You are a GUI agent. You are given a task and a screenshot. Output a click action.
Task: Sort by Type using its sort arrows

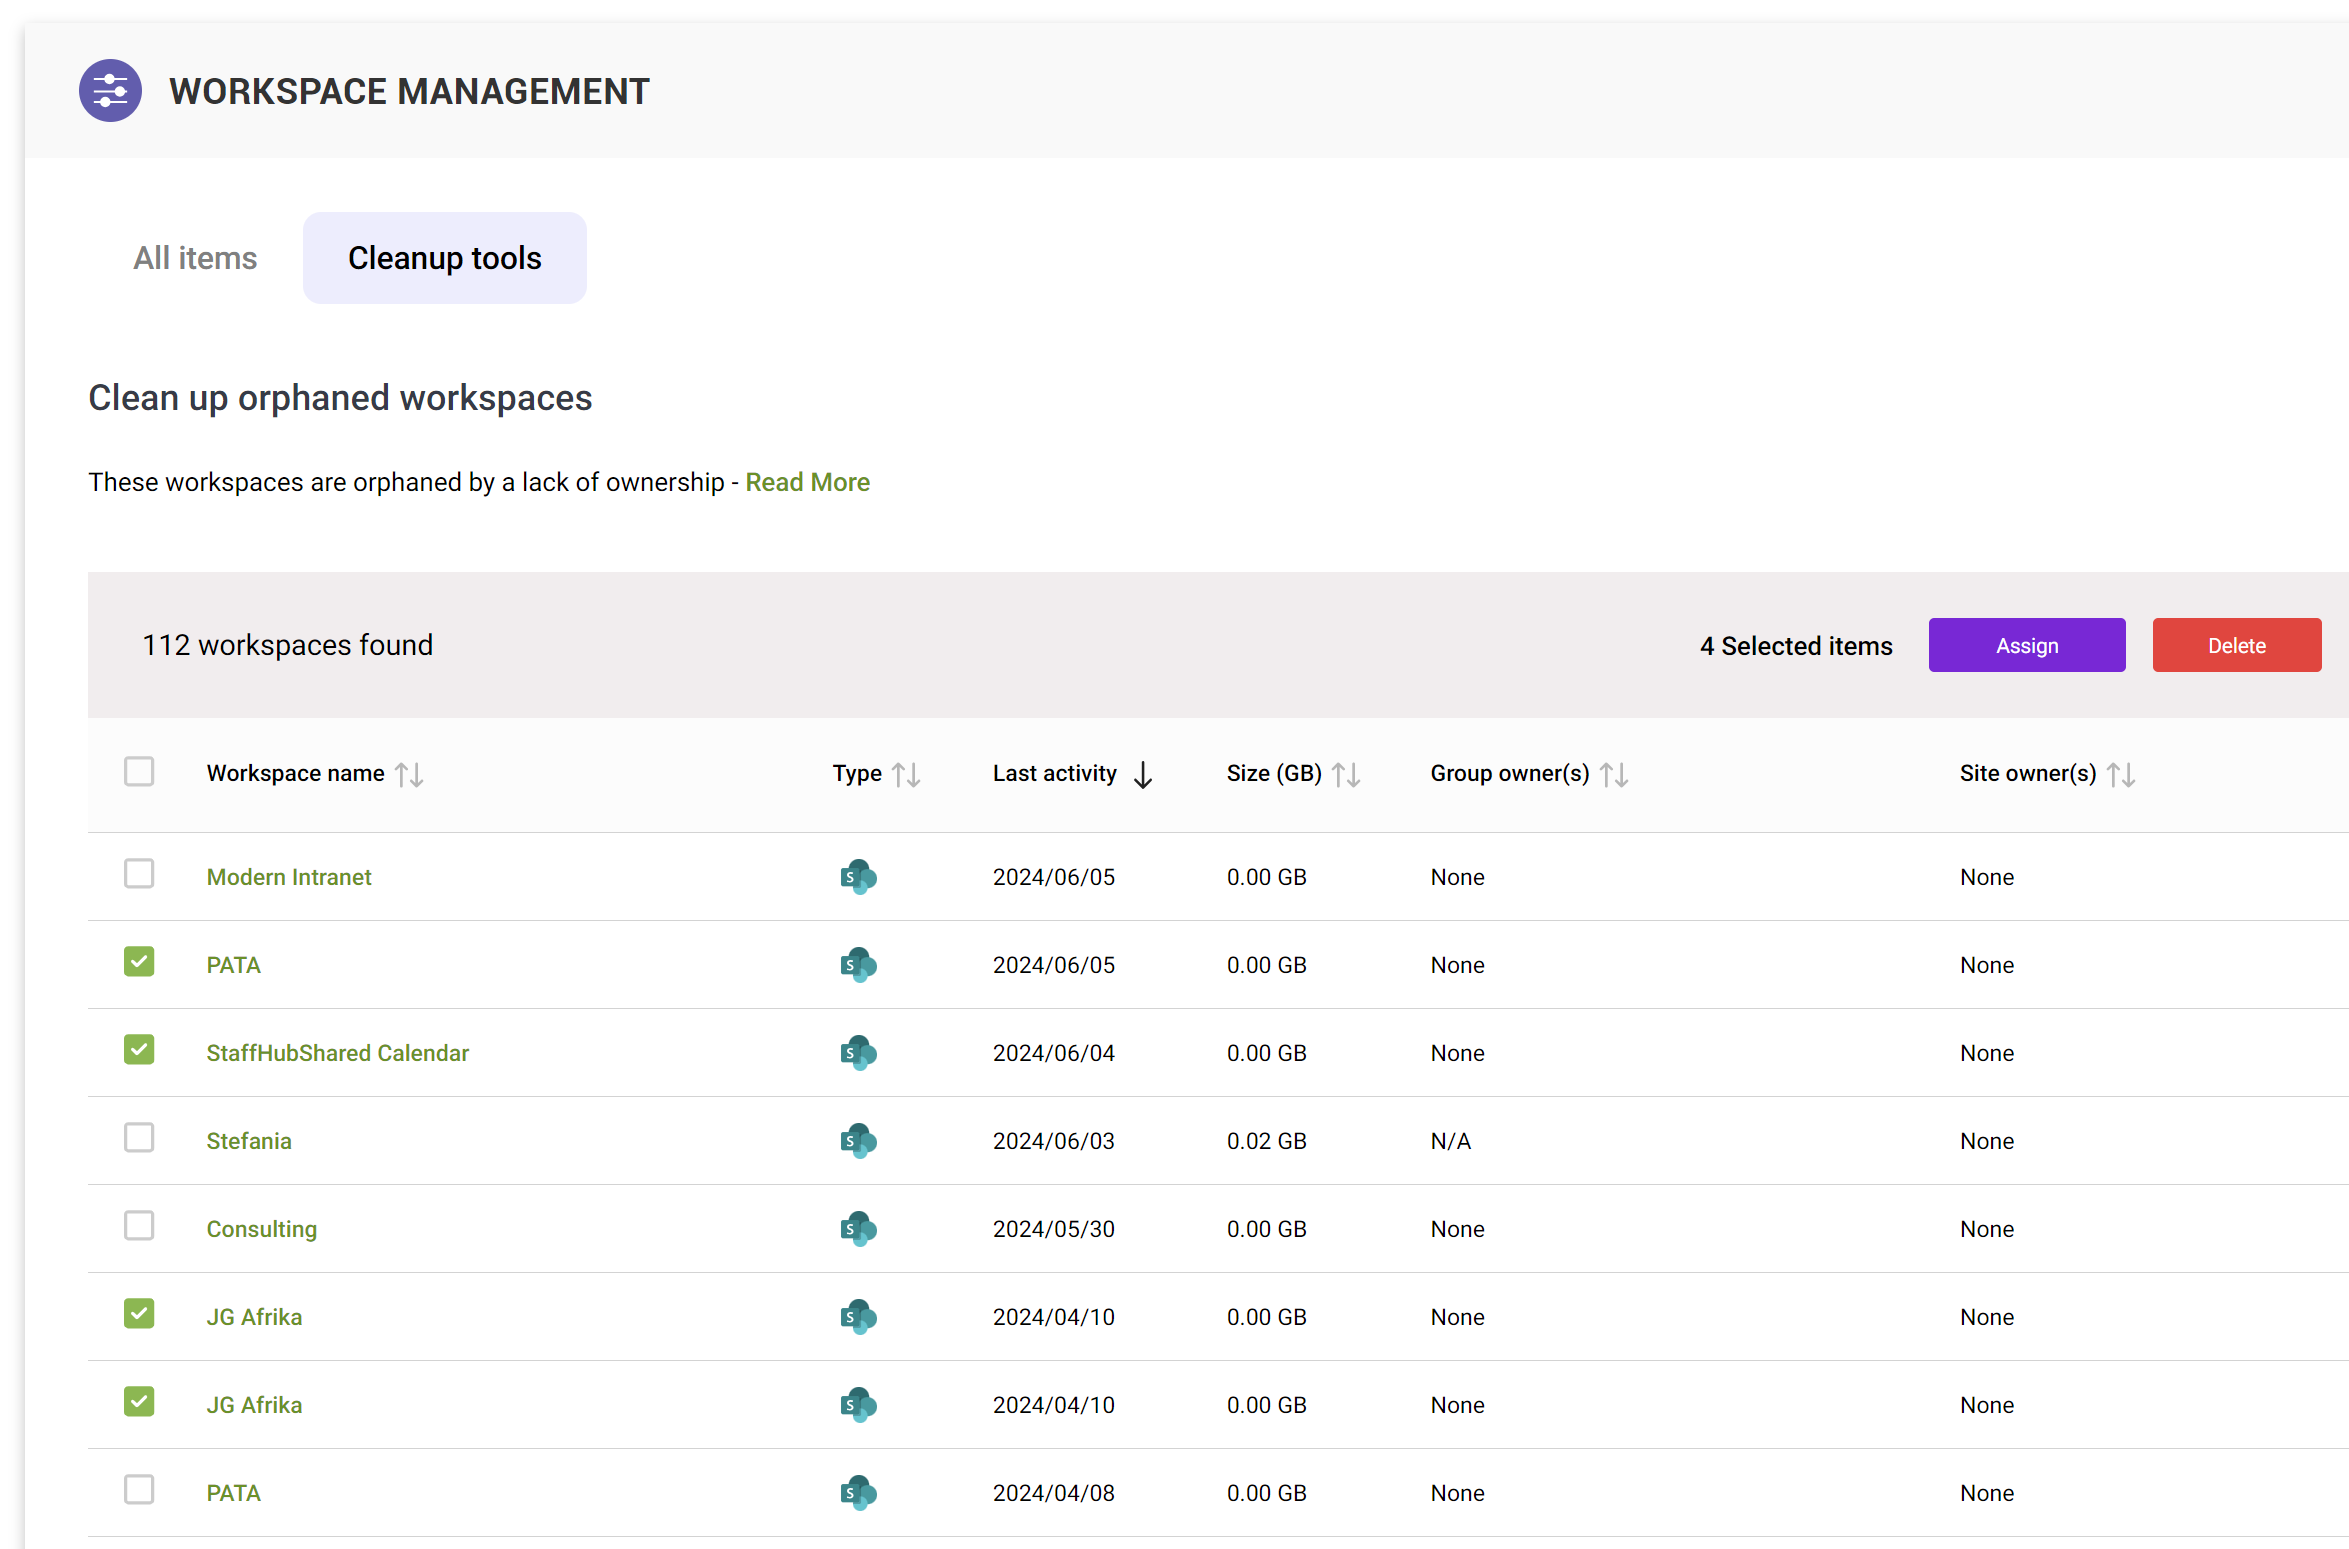906,775
